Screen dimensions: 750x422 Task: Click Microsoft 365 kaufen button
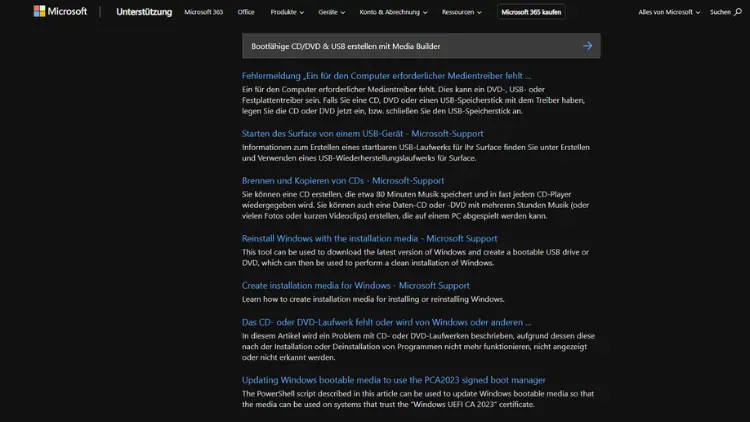click(x=531, y=12)
